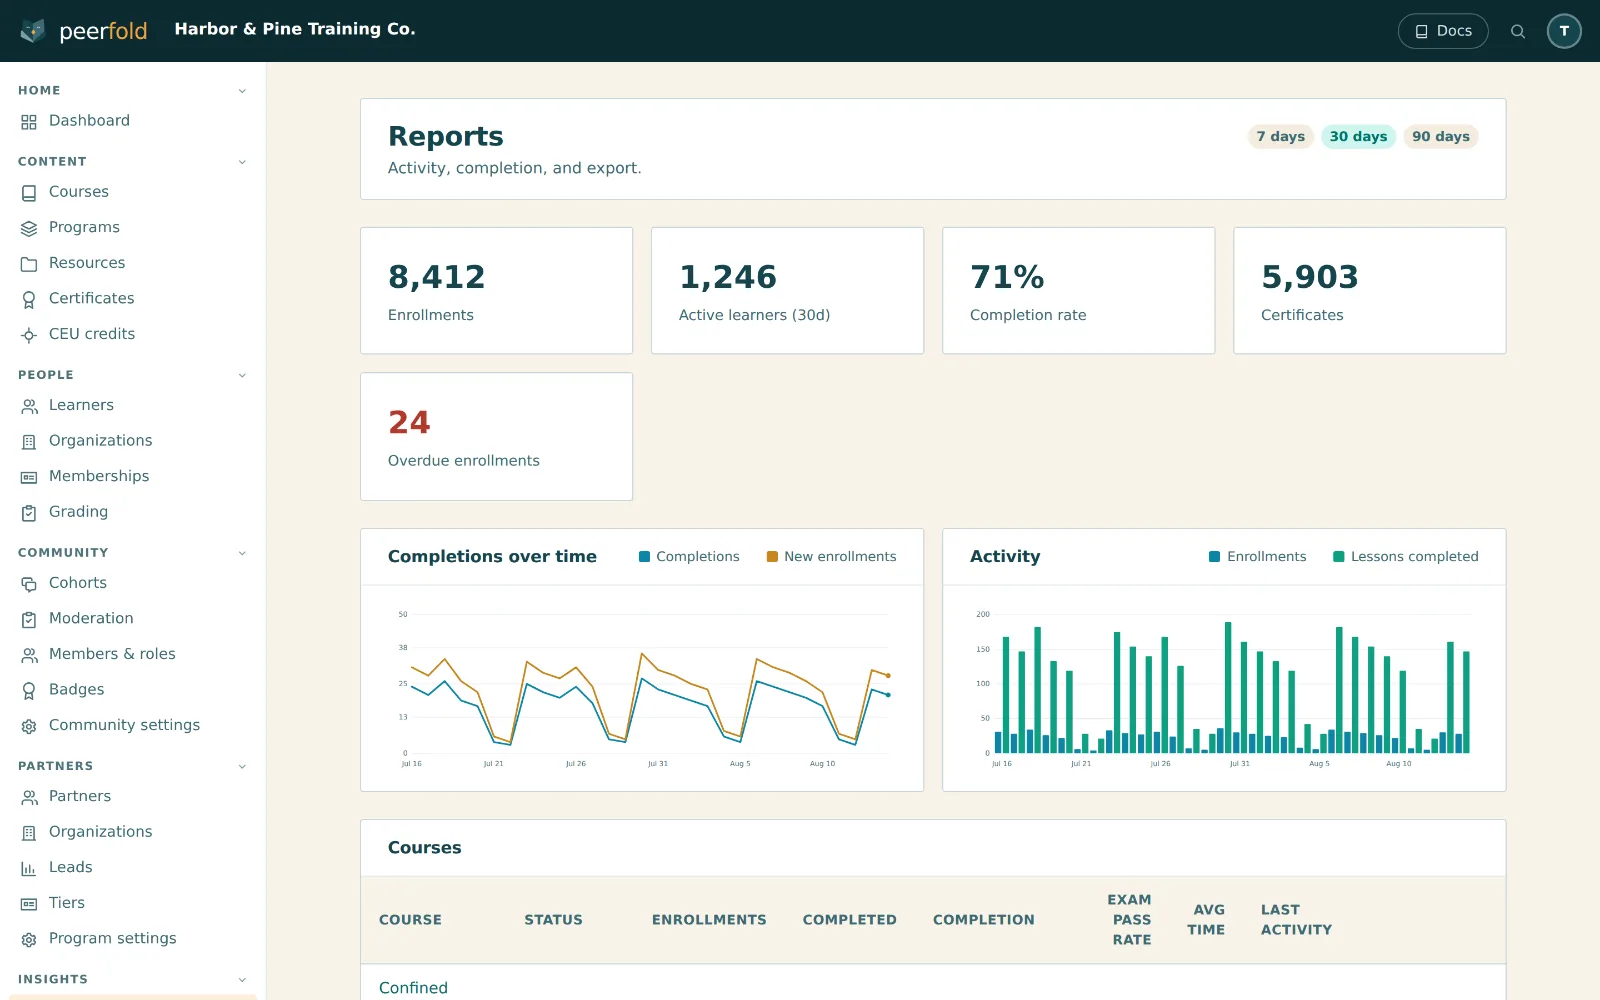1600x1000 pixels.
Task: Open the Overdue enrollments 24 card
Action: click(496, 436)
